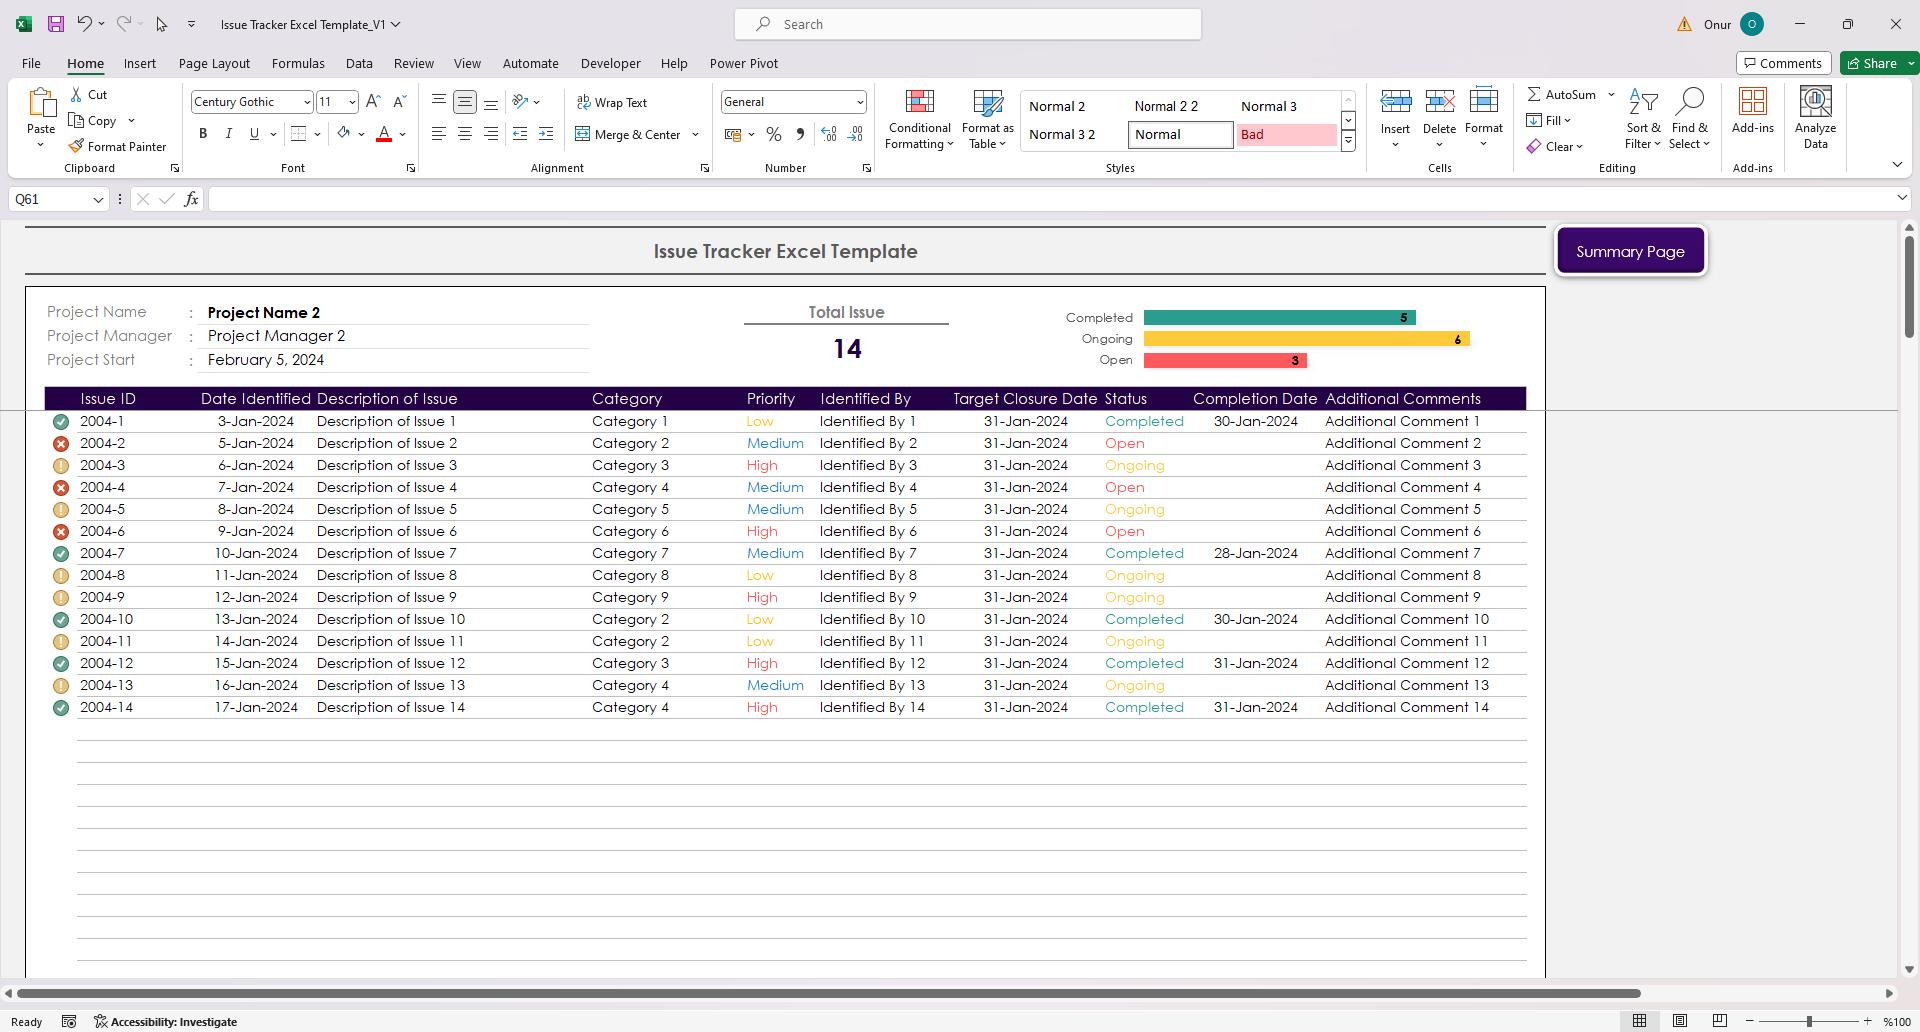Toggle italic formatting

[x=229, y=134]
